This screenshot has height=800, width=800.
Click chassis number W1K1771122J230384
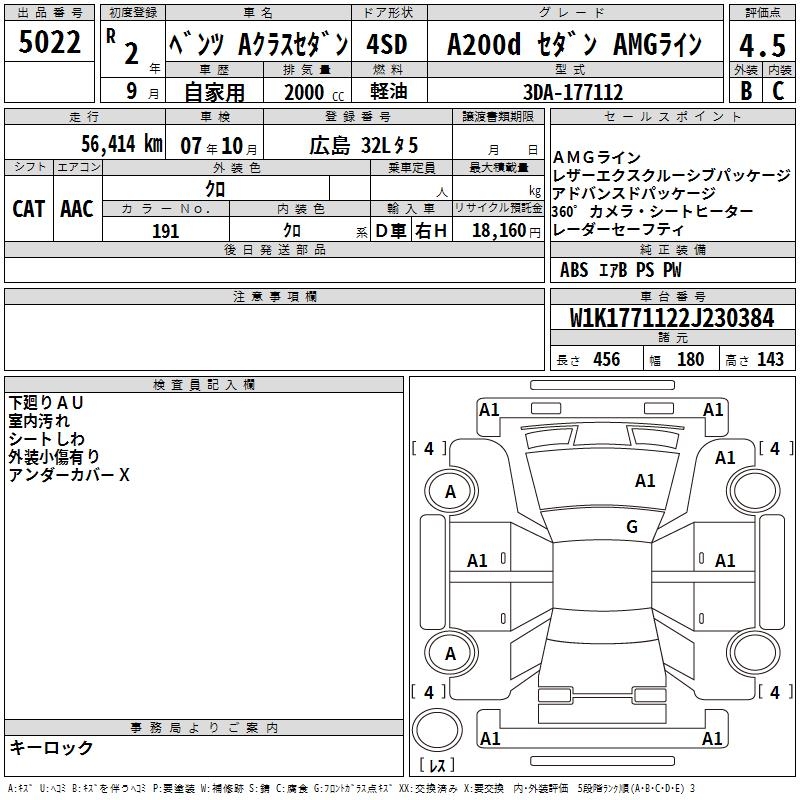(671, 318)
